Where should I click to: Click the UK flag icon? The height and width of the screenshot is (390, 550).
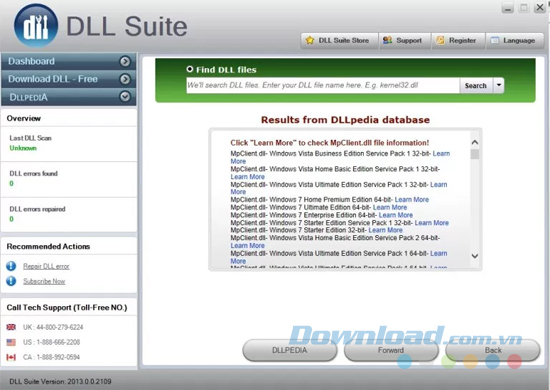11,327
